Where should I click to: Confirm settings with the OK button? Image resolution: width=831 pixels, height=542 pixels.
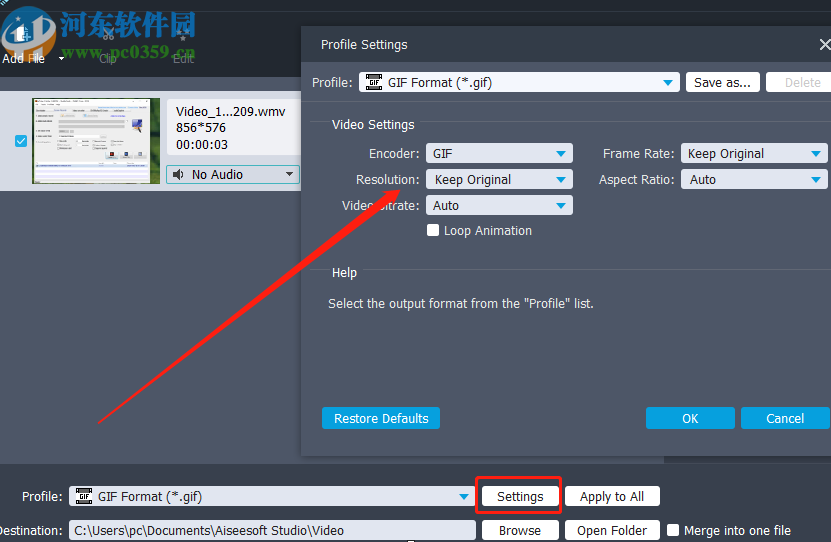click(x=690, y=418)
